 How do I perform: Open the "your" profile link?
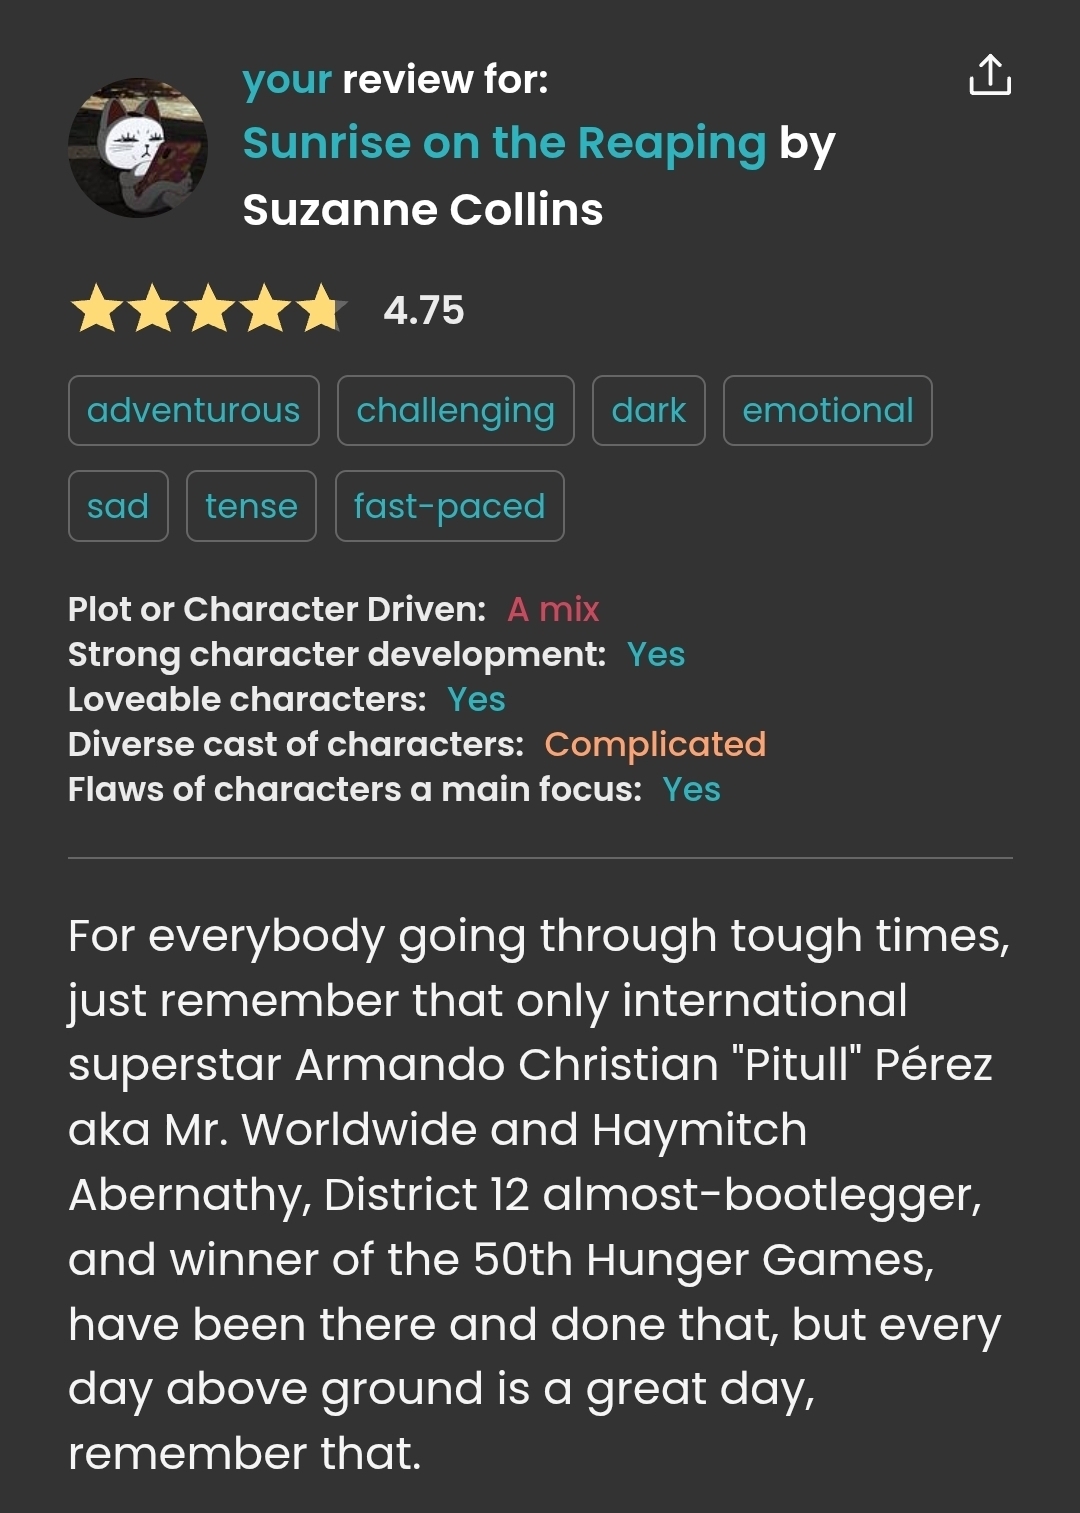tap(286, 80)
